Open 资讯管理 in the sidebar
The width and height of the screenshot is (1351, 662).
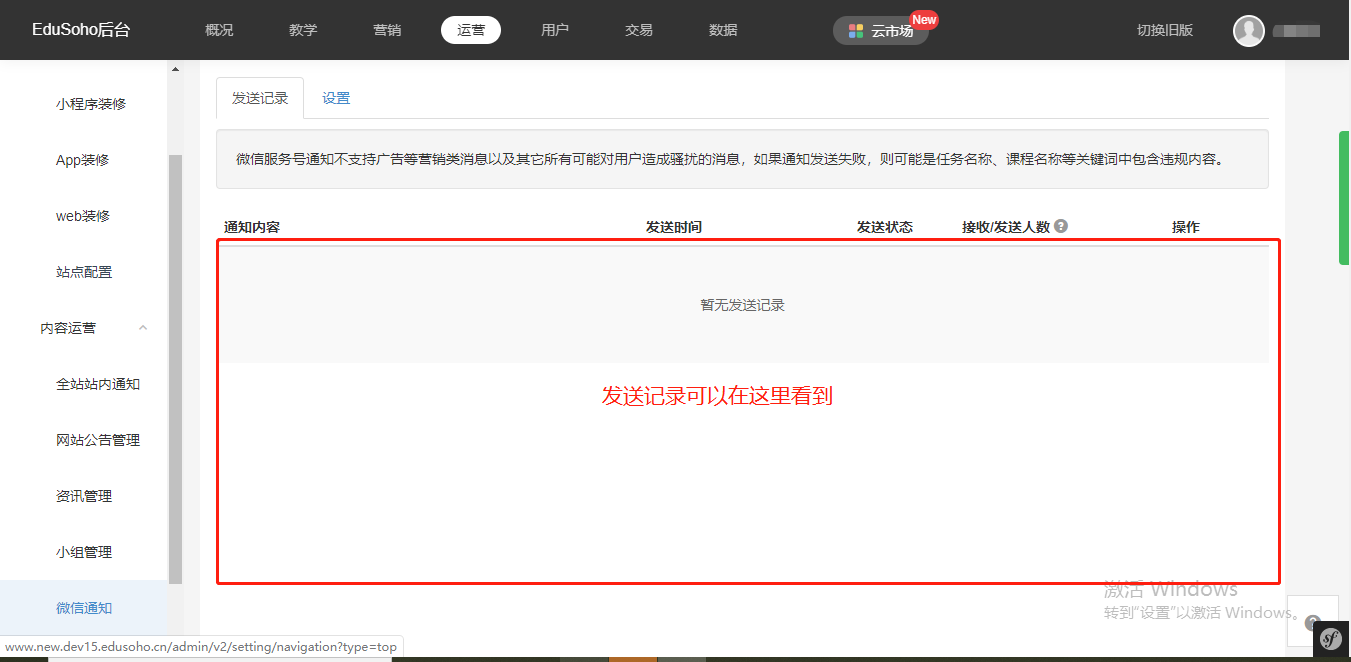point(84,496)
